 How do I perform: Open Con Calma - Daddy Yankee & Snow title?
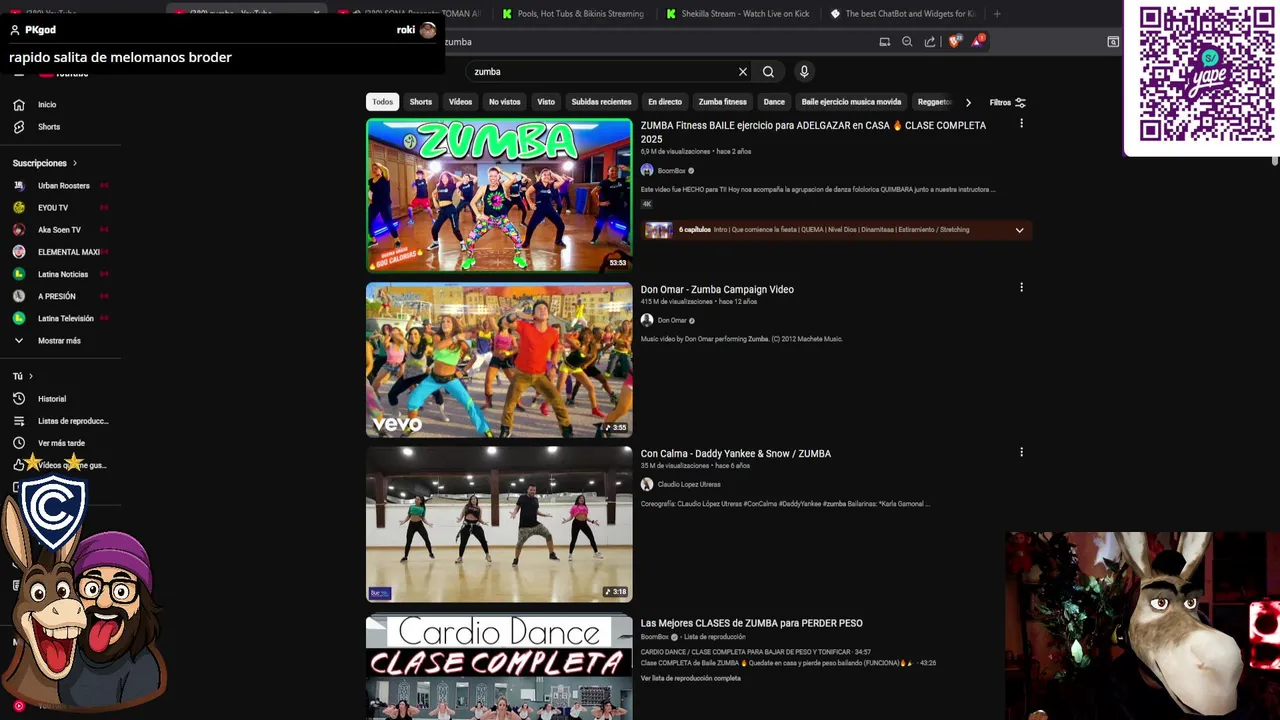click(x=736, y=454)
